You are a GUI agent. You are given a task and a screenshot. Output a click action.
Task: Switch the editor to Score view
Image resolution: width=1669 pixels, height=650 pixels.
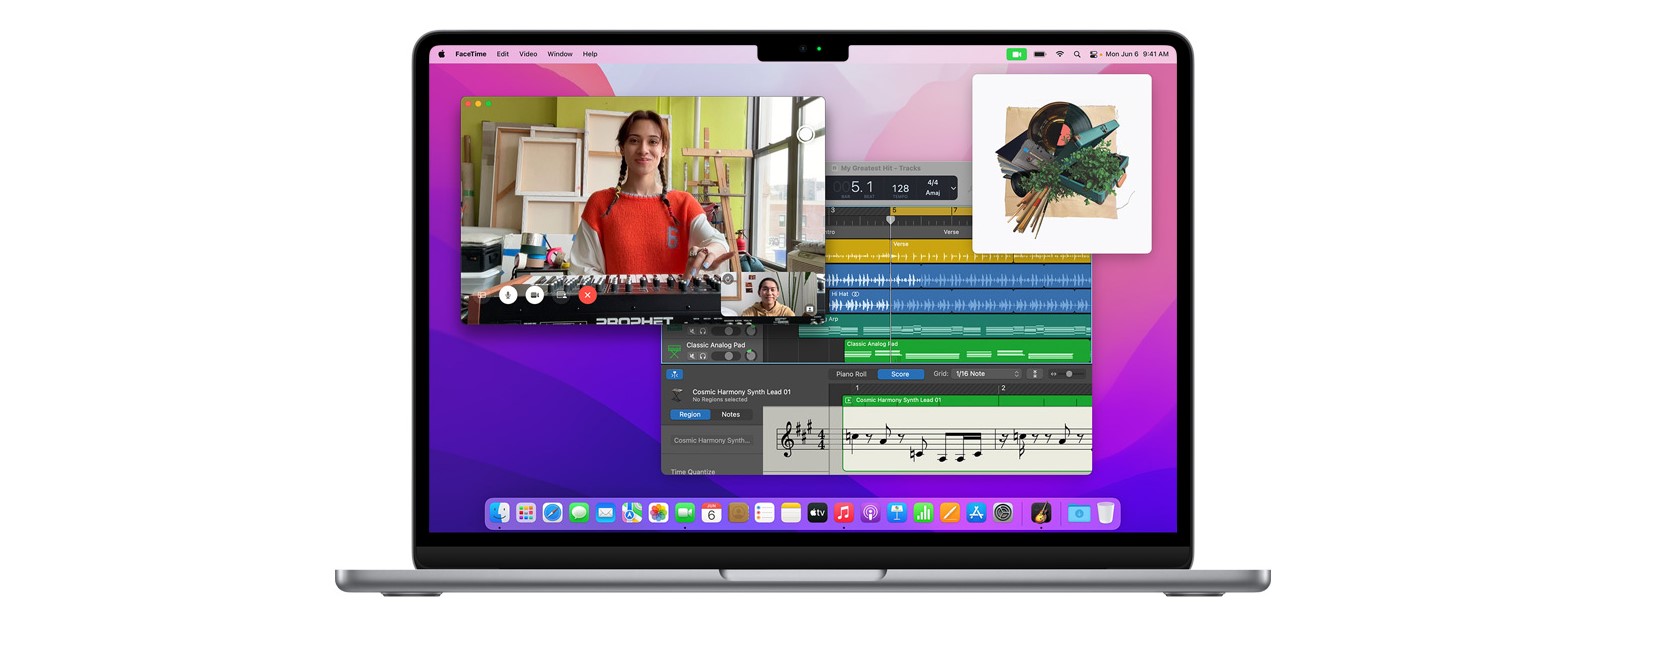point(900,374)
